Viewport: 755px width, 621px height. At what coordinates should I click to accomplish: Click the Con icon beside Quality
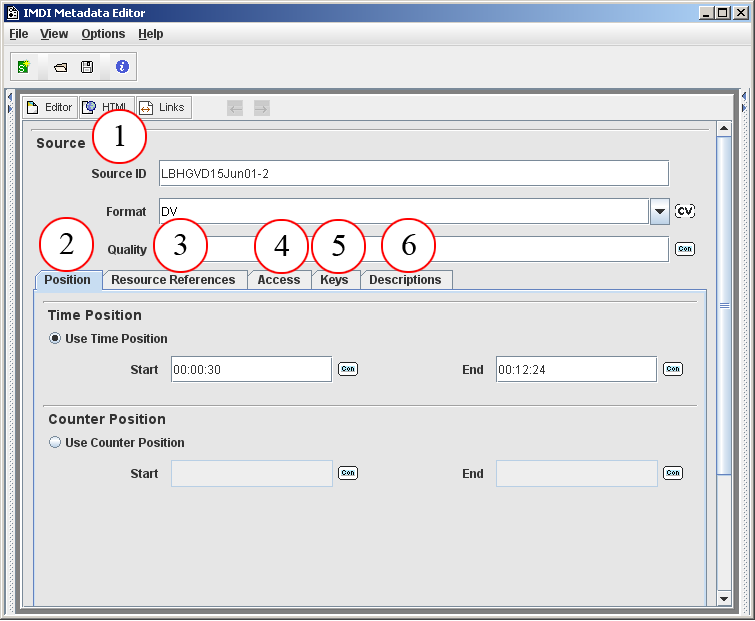[x=684, y=249]
